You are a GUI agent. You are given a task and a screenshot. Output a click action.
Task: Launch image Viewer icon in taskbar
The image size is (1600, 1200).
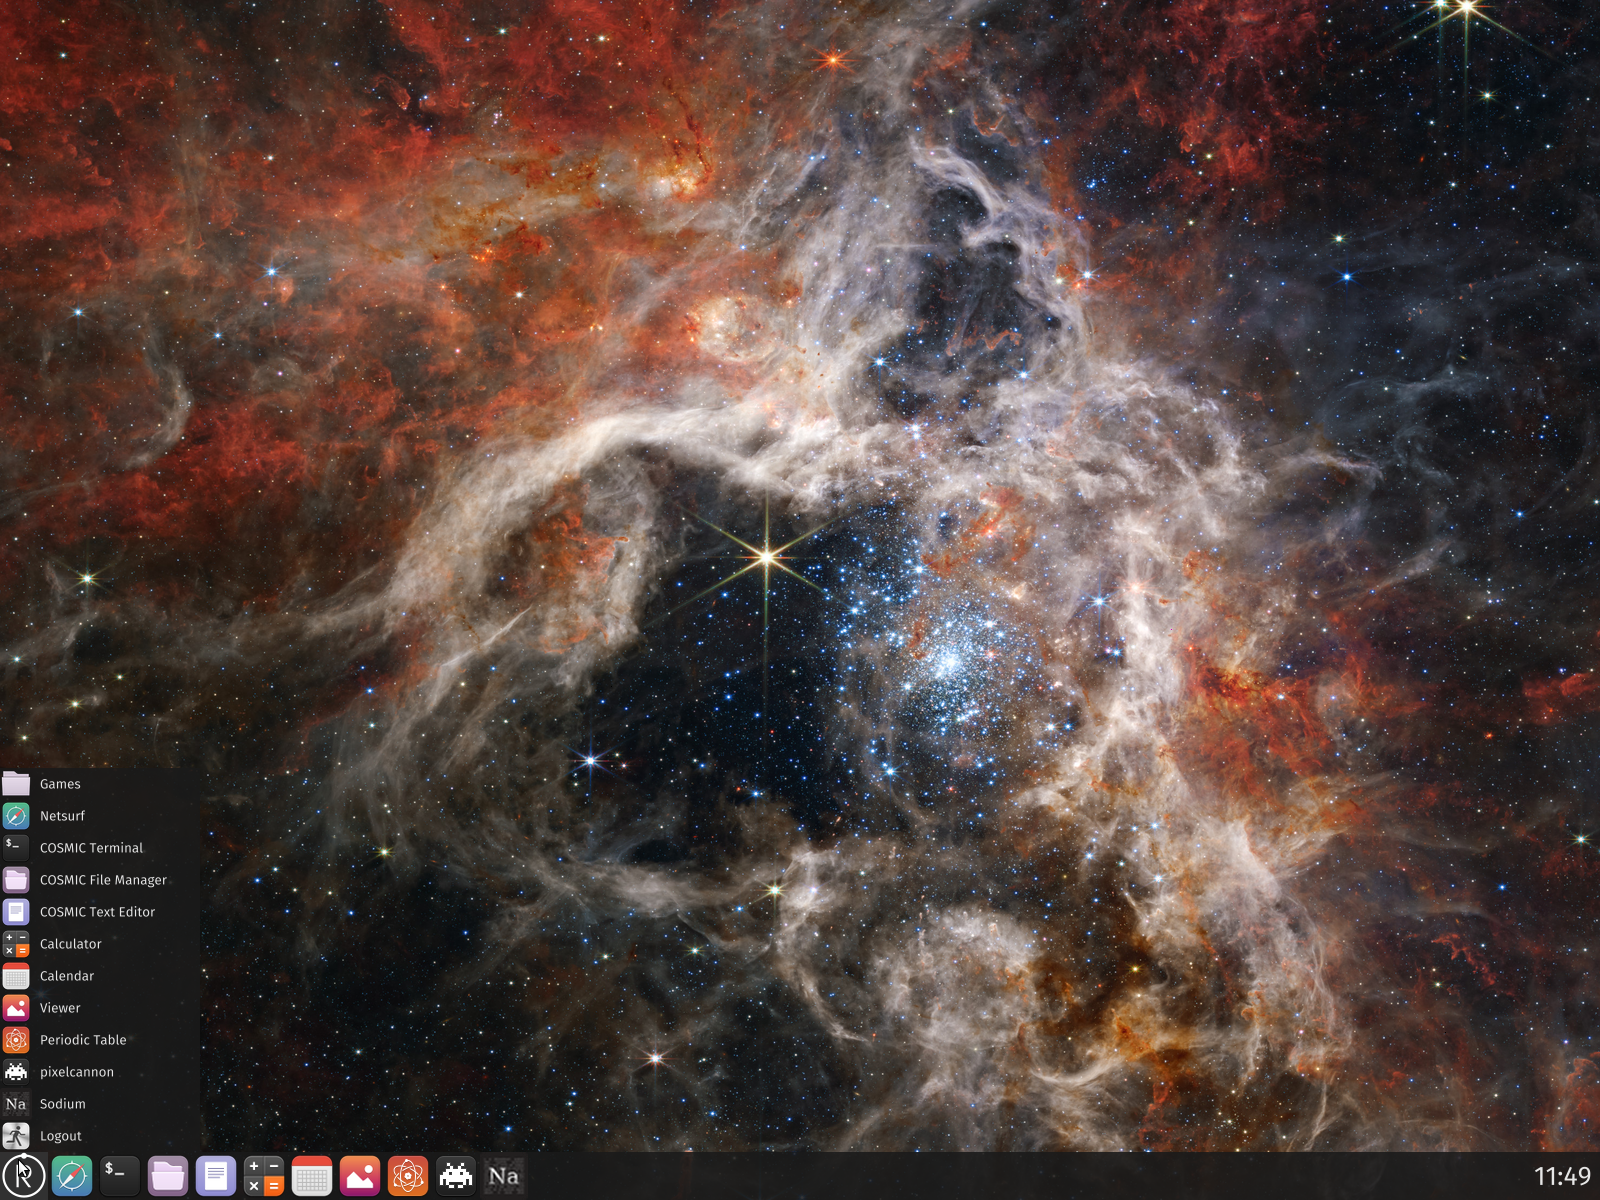click(360, 1176)
